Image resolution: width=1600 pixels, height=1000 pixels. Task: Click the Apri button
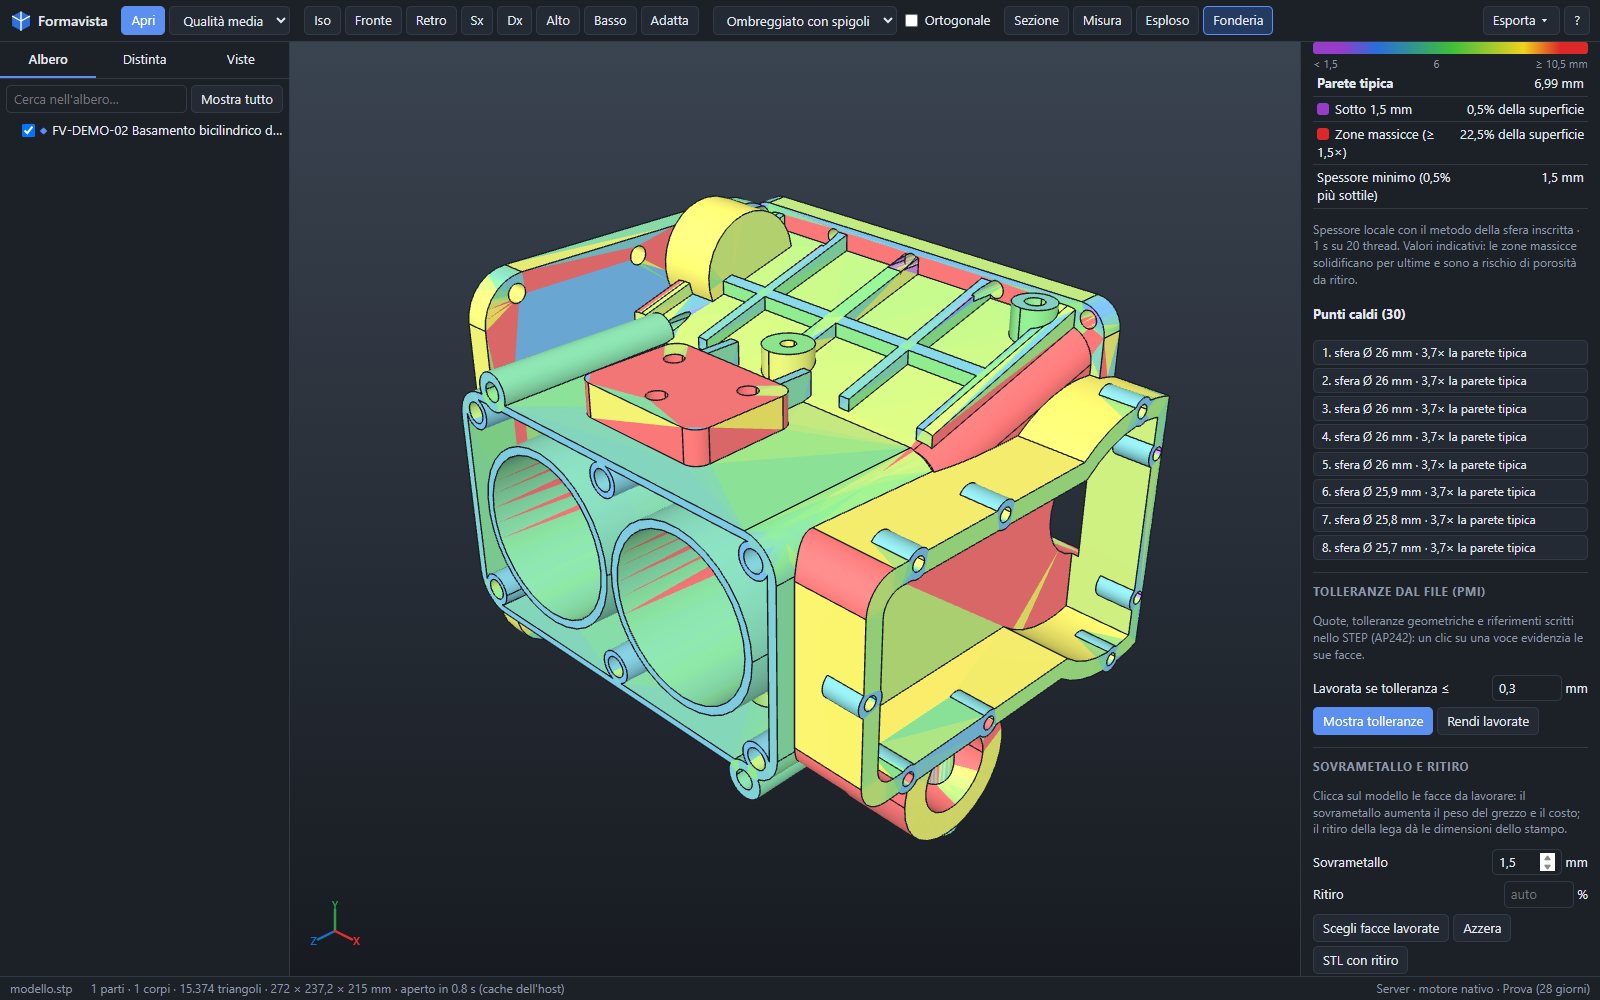point(143,21)
